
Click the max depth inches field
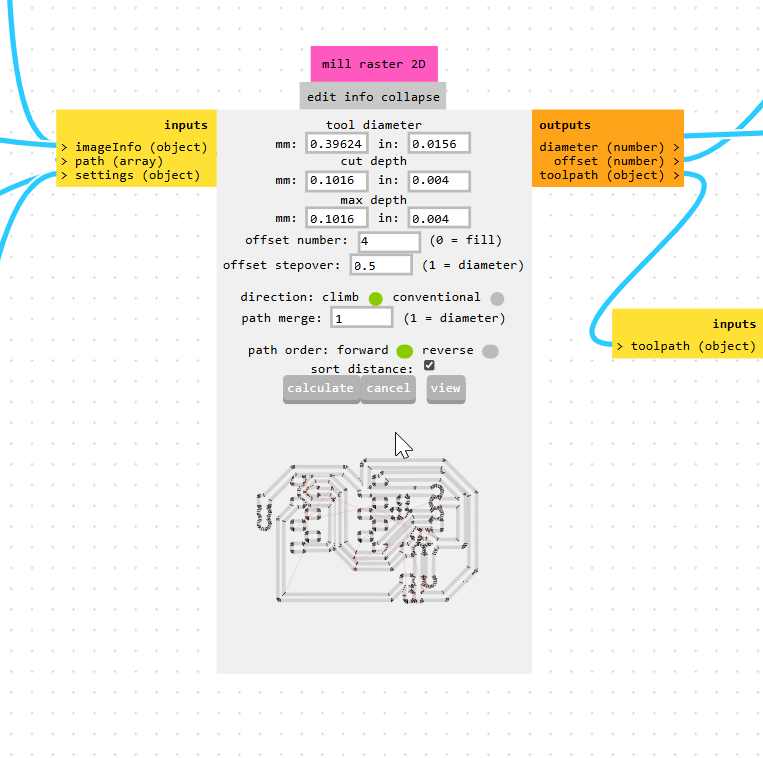(439, 218)
